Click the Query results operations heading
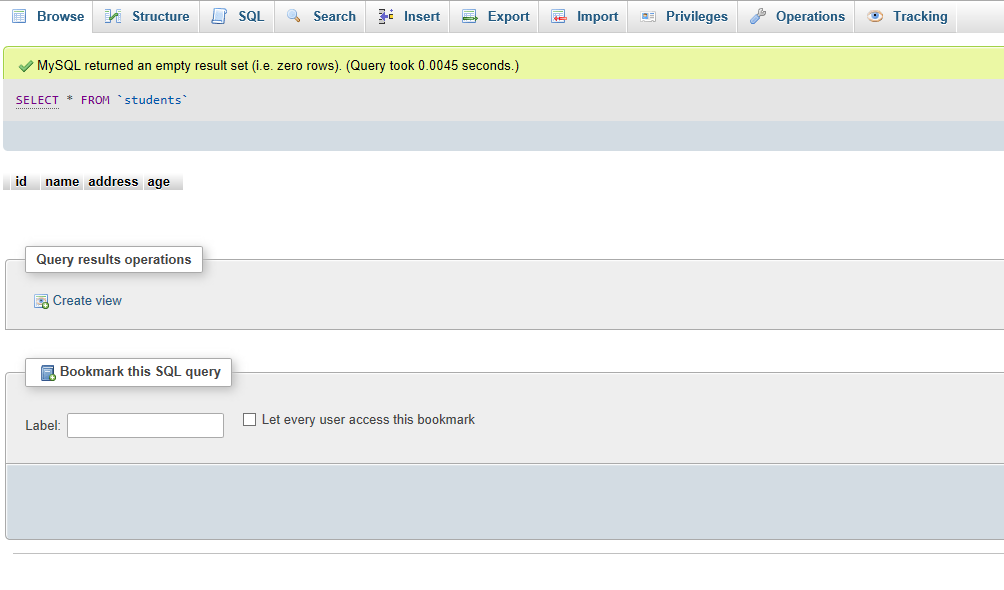This screenshot has height=590, width=1004. (x=114, y=259)
